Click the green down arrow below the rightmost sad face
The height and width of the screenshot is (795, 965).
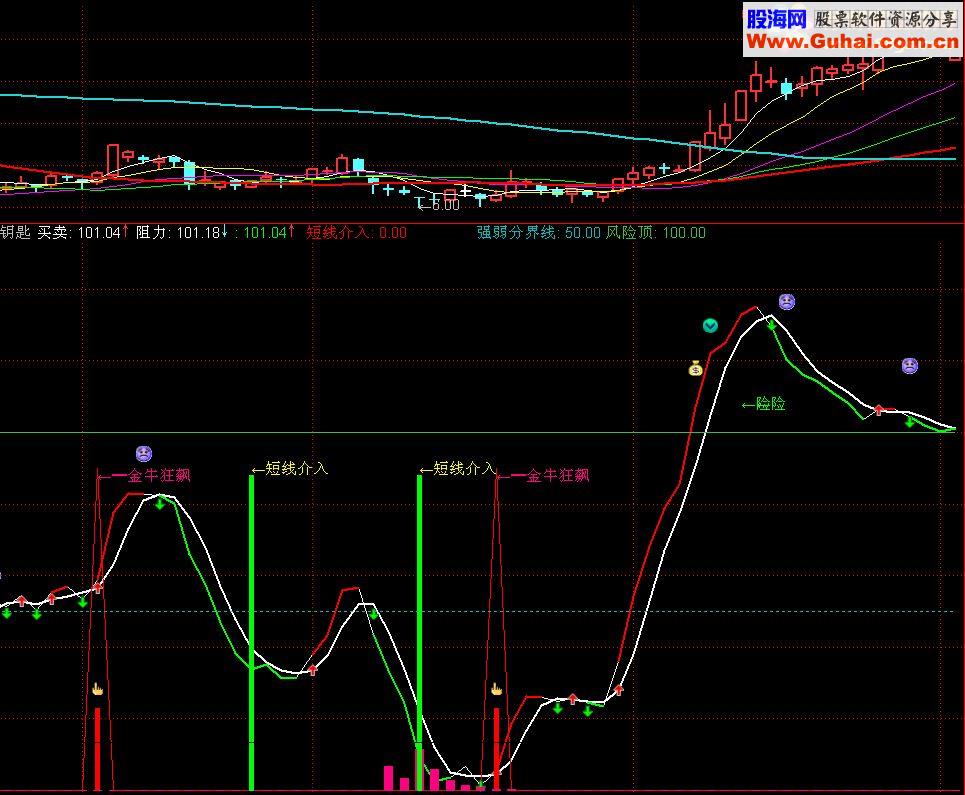coord(910,422)
